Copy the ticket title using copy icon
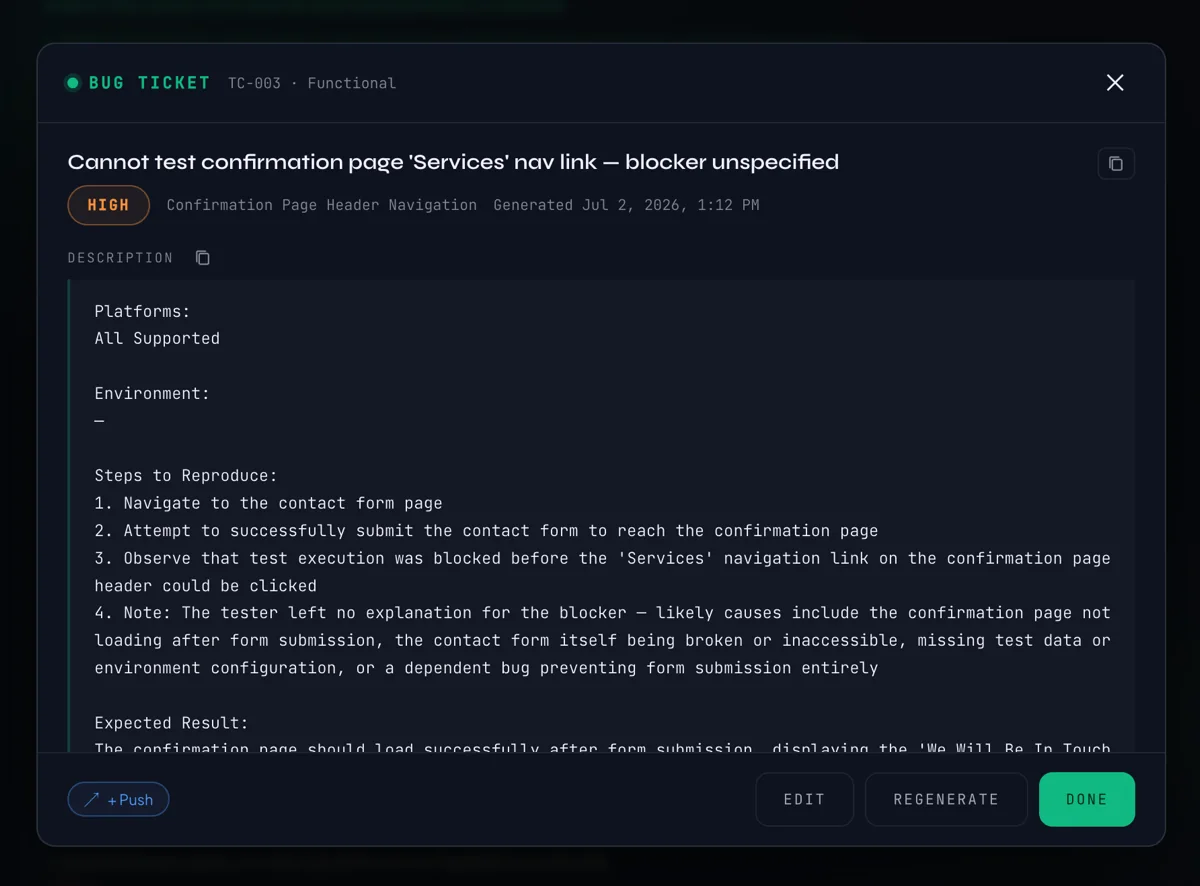This screenshot has height=886, width=1200. pos(1116,164)
